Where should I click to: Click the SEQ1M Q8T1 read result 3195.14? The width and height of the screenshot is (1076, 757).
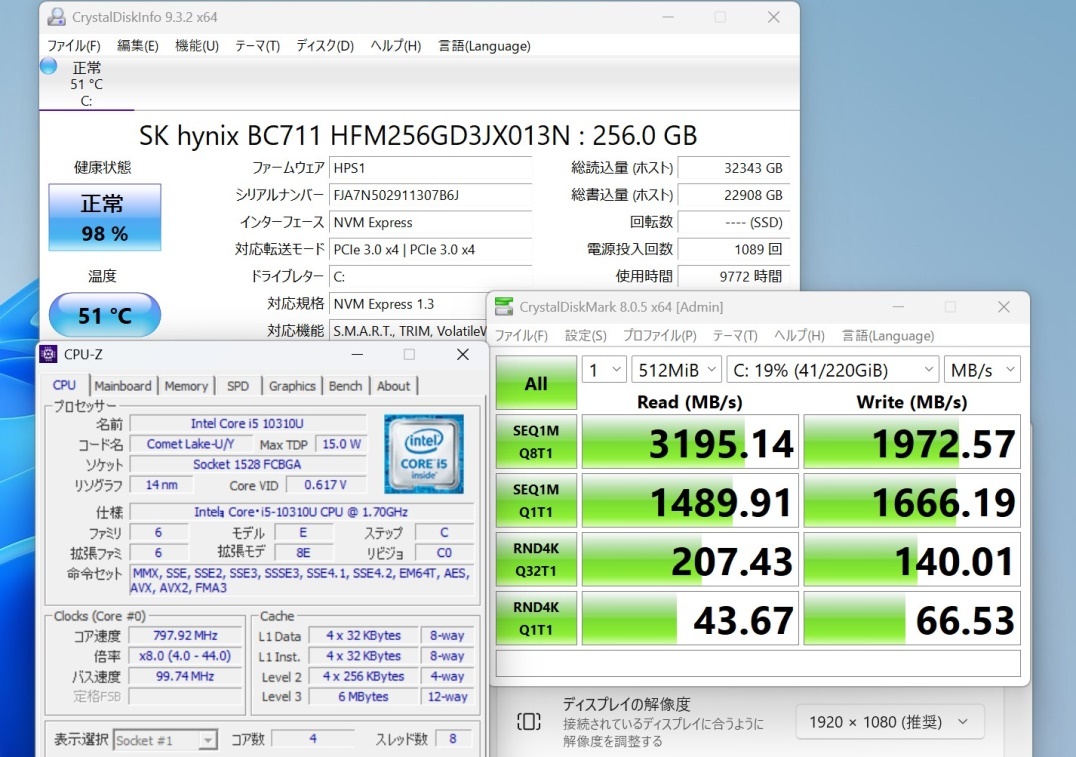pos(690,442)
